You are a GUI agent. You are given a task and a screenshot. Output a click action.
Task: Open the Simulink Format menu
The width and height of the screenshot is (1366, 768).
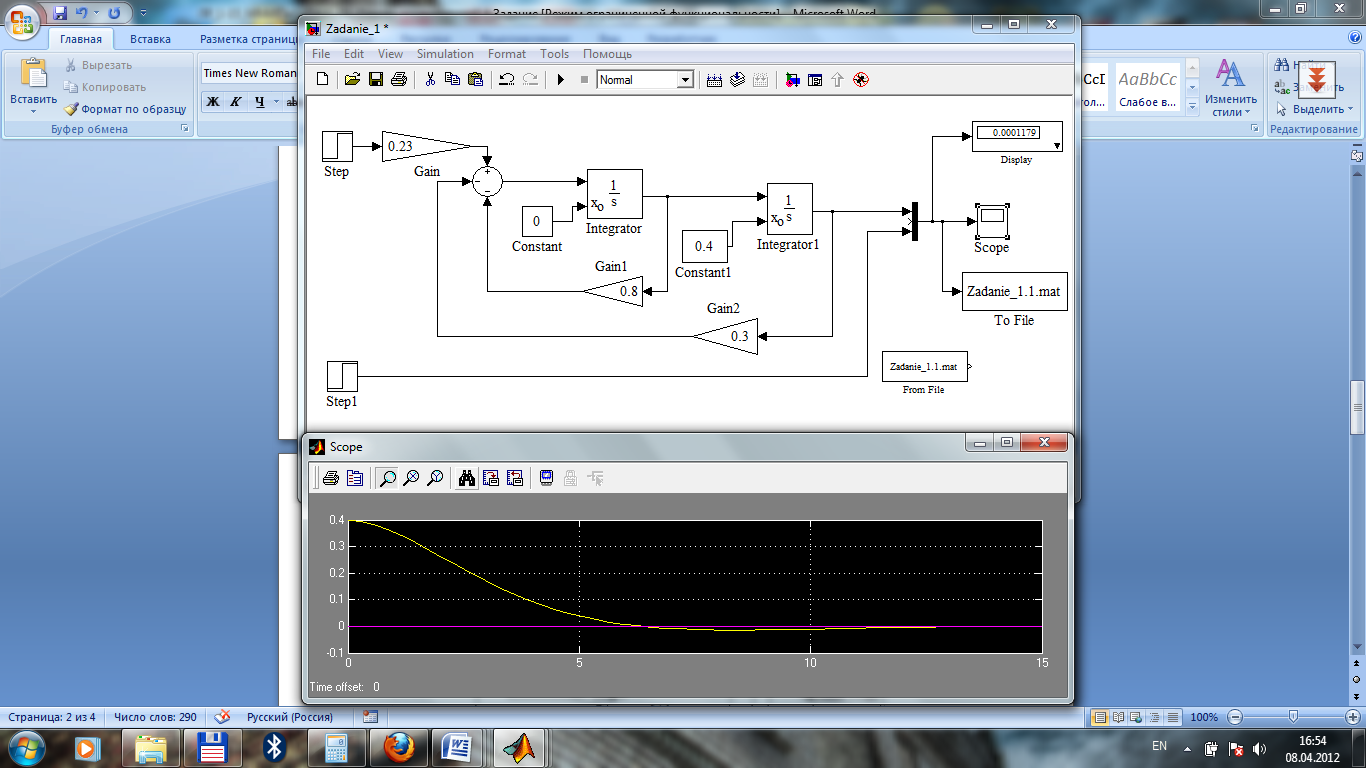click(507, 54)
